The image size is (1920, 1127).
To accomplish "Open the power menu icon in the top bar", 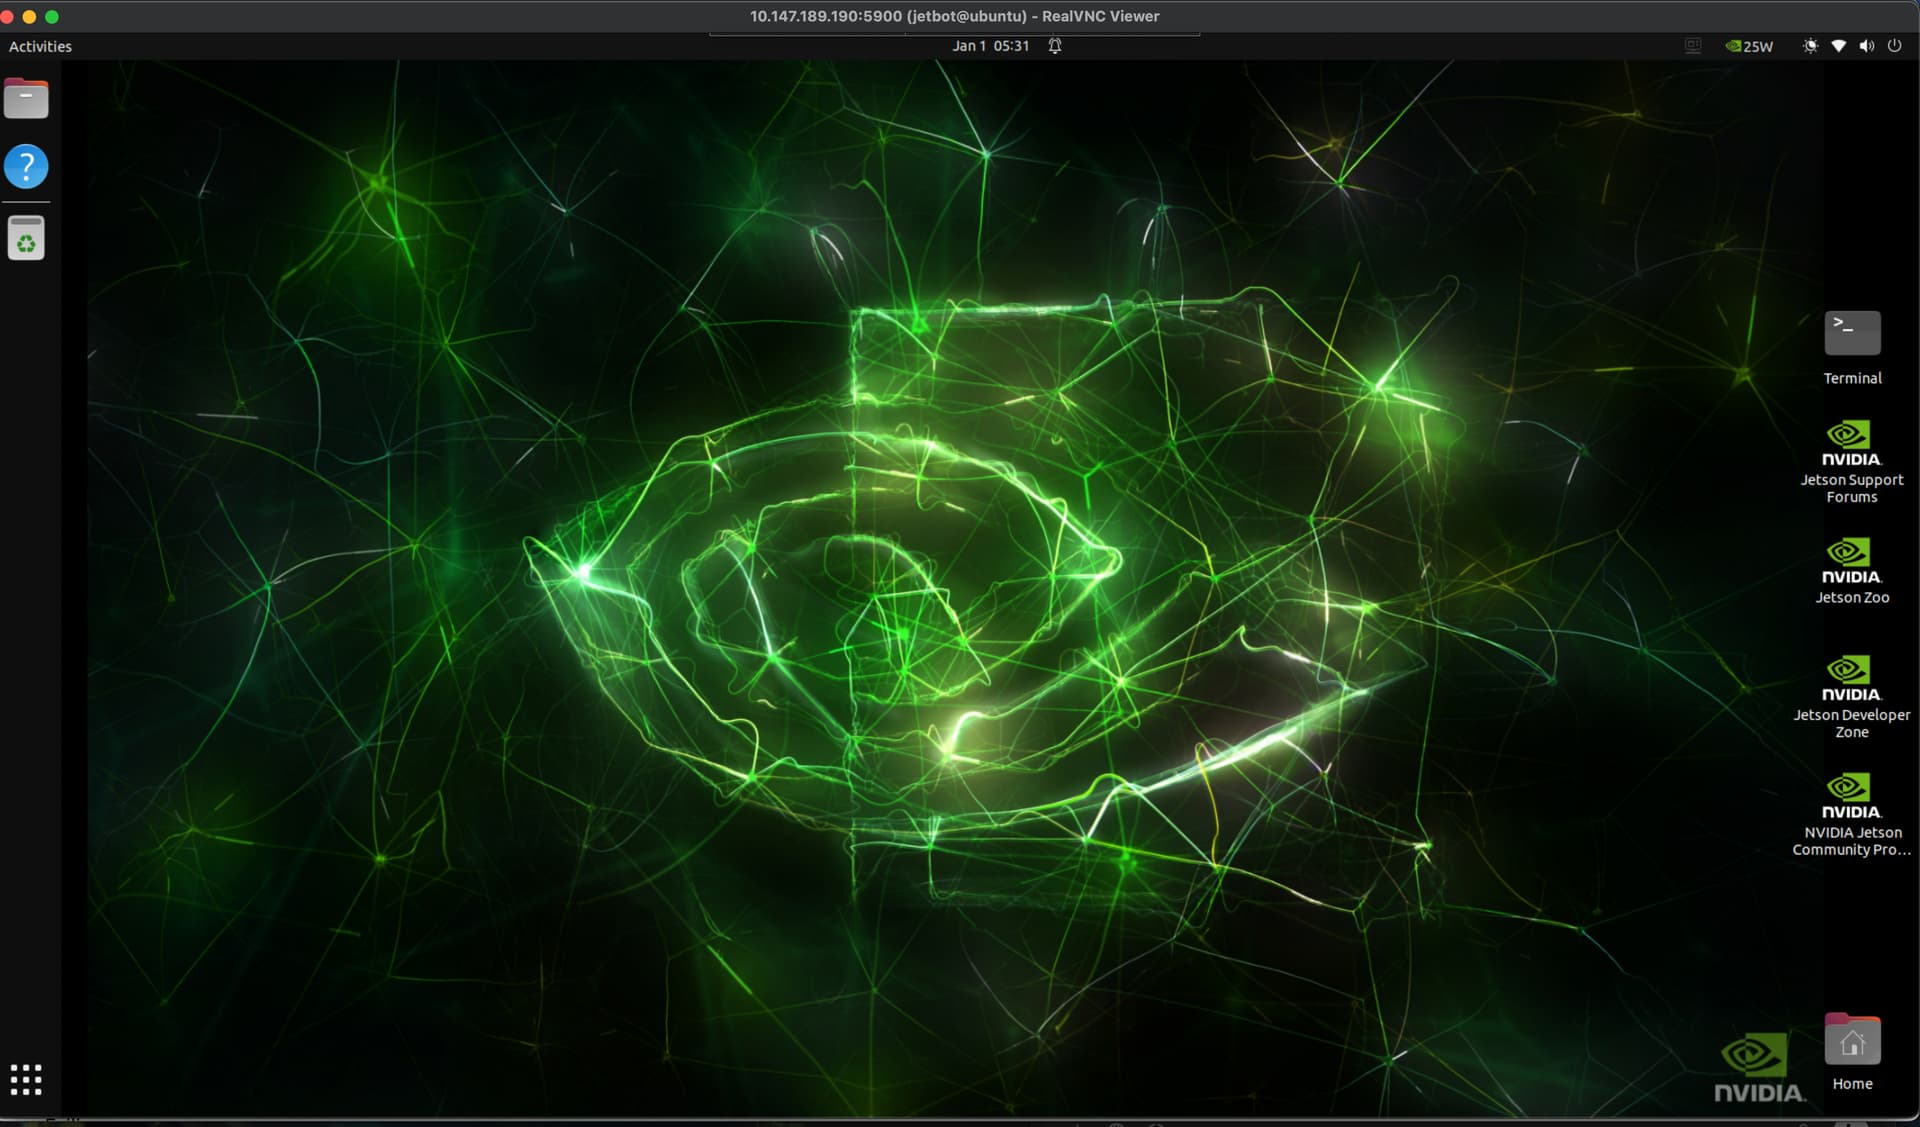I will tap(1894, 46).
